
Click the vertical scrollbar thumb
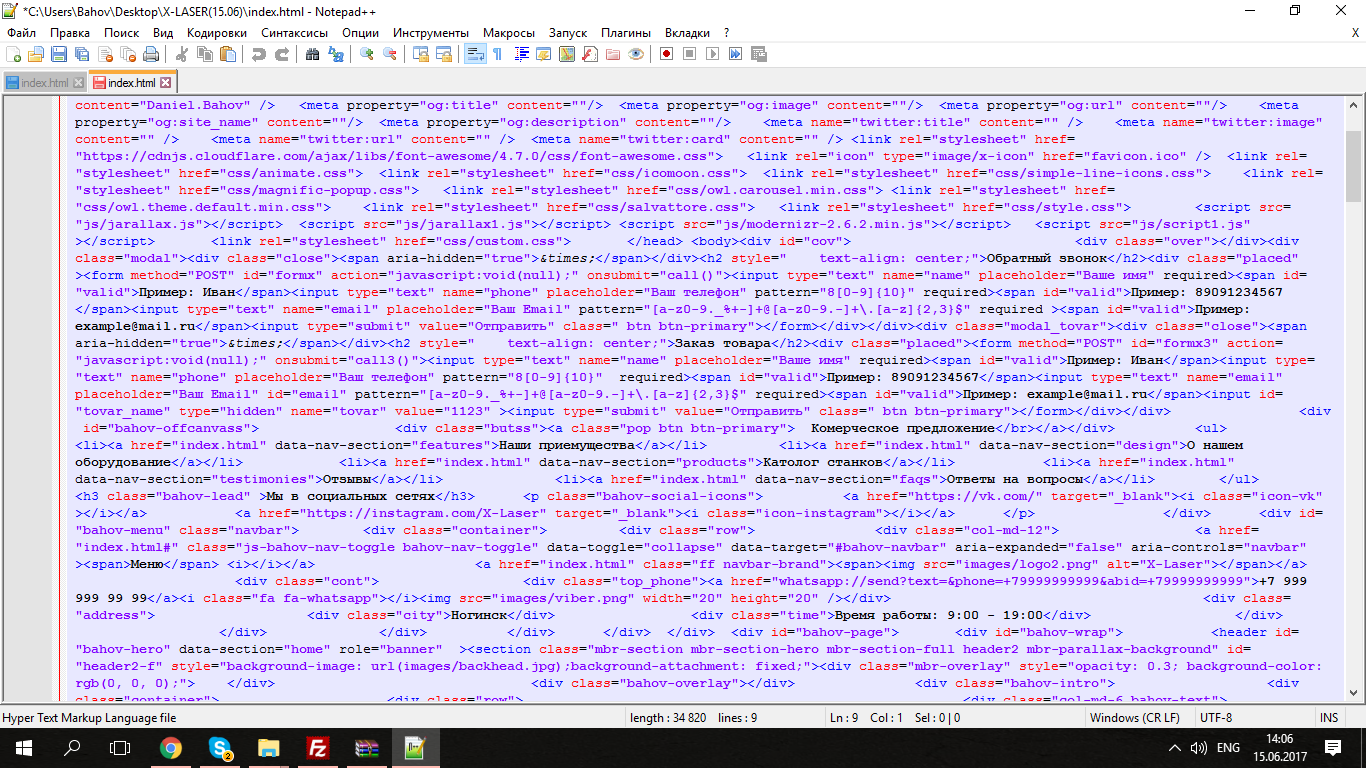1354,164
